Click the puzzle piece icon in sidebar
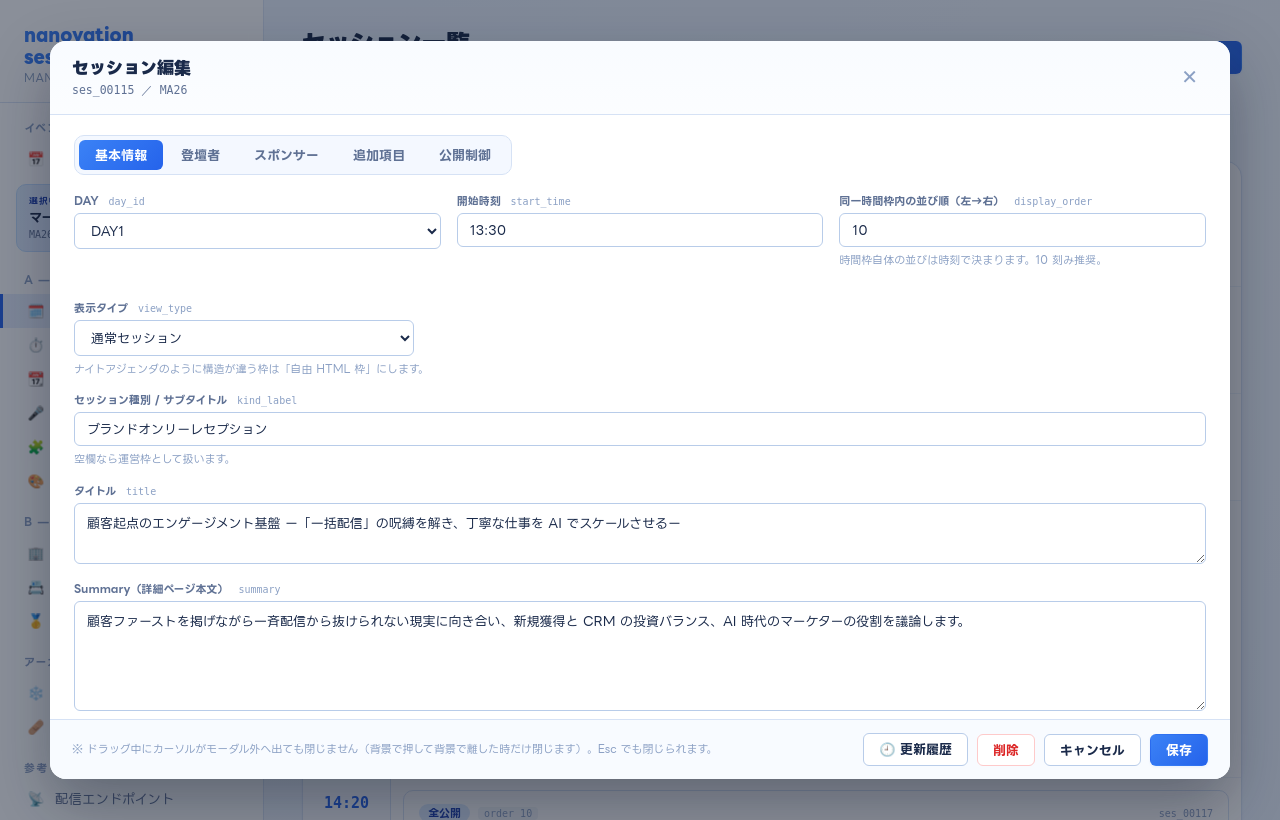This screenshot has height=820, width=1280. [x=36, y=447]
